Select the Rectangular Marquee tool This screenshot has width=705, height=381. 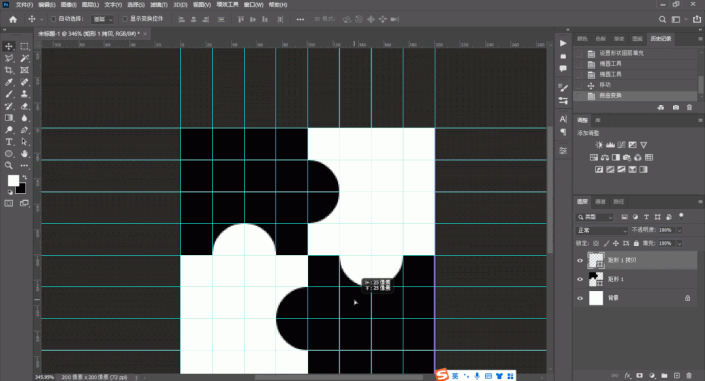(24, 46)
